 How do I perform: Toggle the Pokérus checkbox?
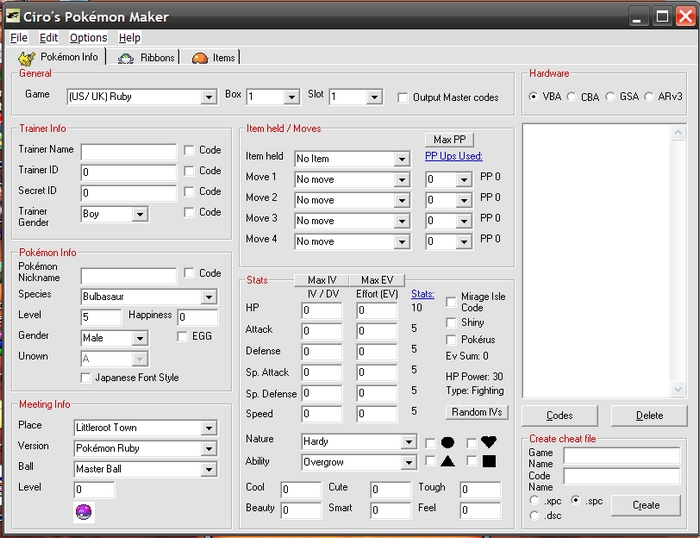[x=451, y=340]
